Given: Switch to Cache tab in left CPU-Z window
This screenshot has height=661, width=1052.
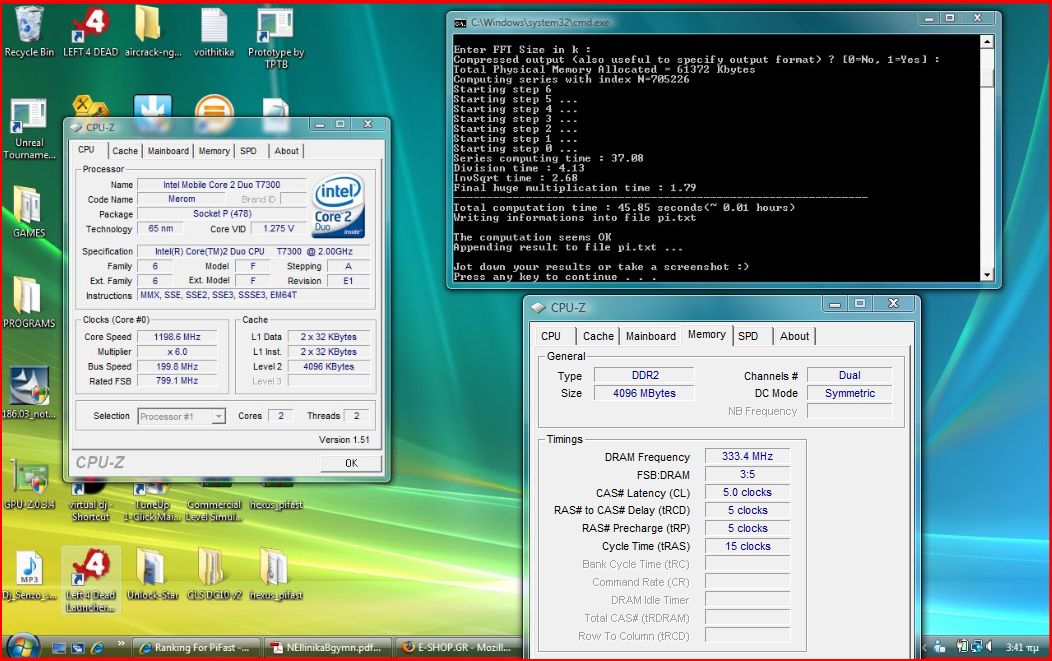Looking at the screenshot, I should click(x=125, y=151).
